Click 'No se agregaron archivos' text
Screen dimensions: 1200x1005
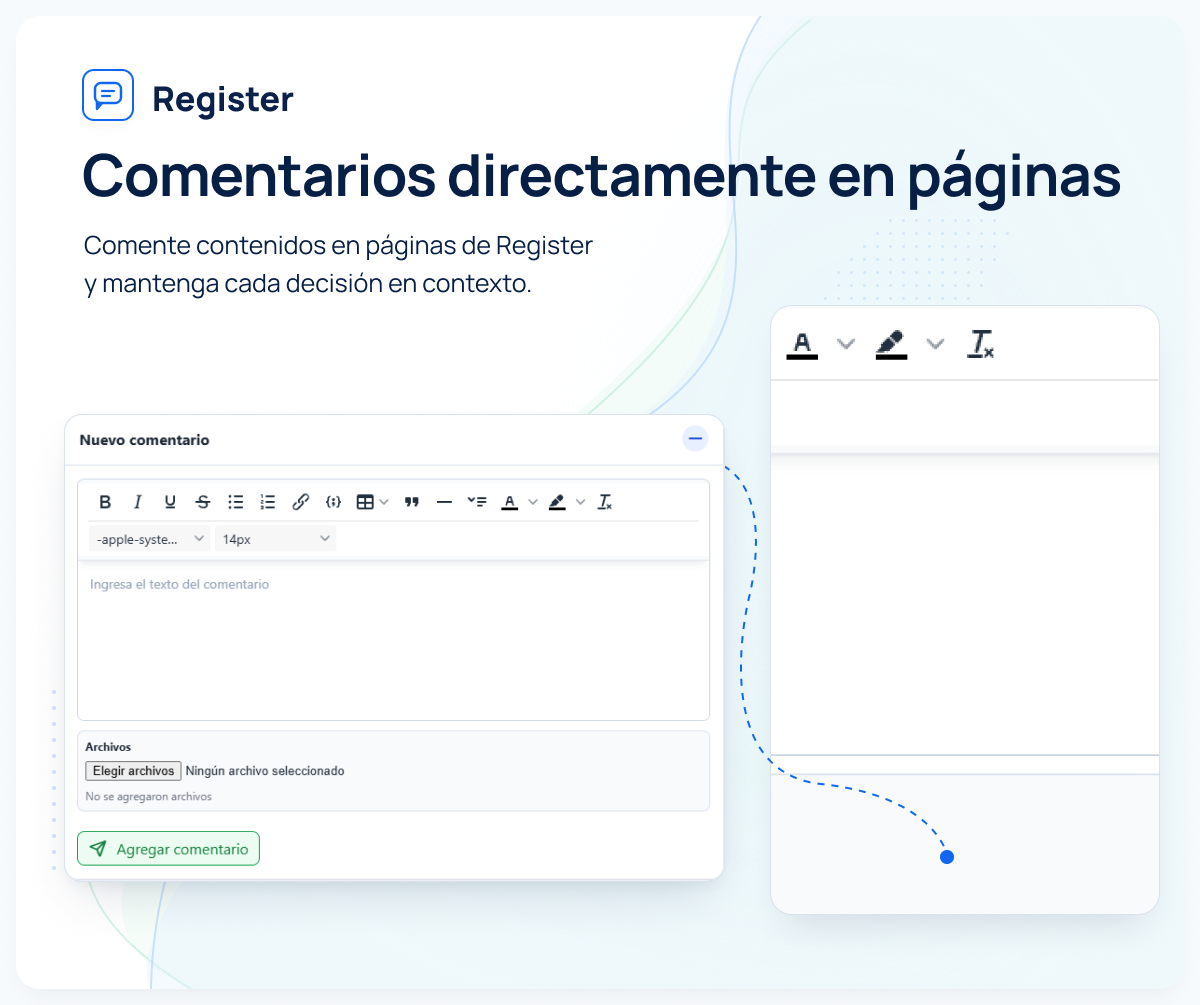click(149, 797)
